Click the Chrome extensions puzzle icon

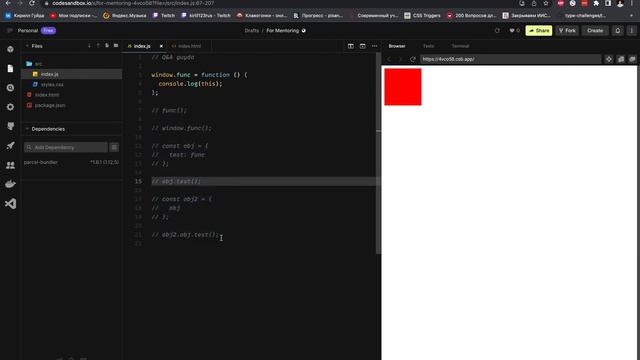click(x=596, y=3)
